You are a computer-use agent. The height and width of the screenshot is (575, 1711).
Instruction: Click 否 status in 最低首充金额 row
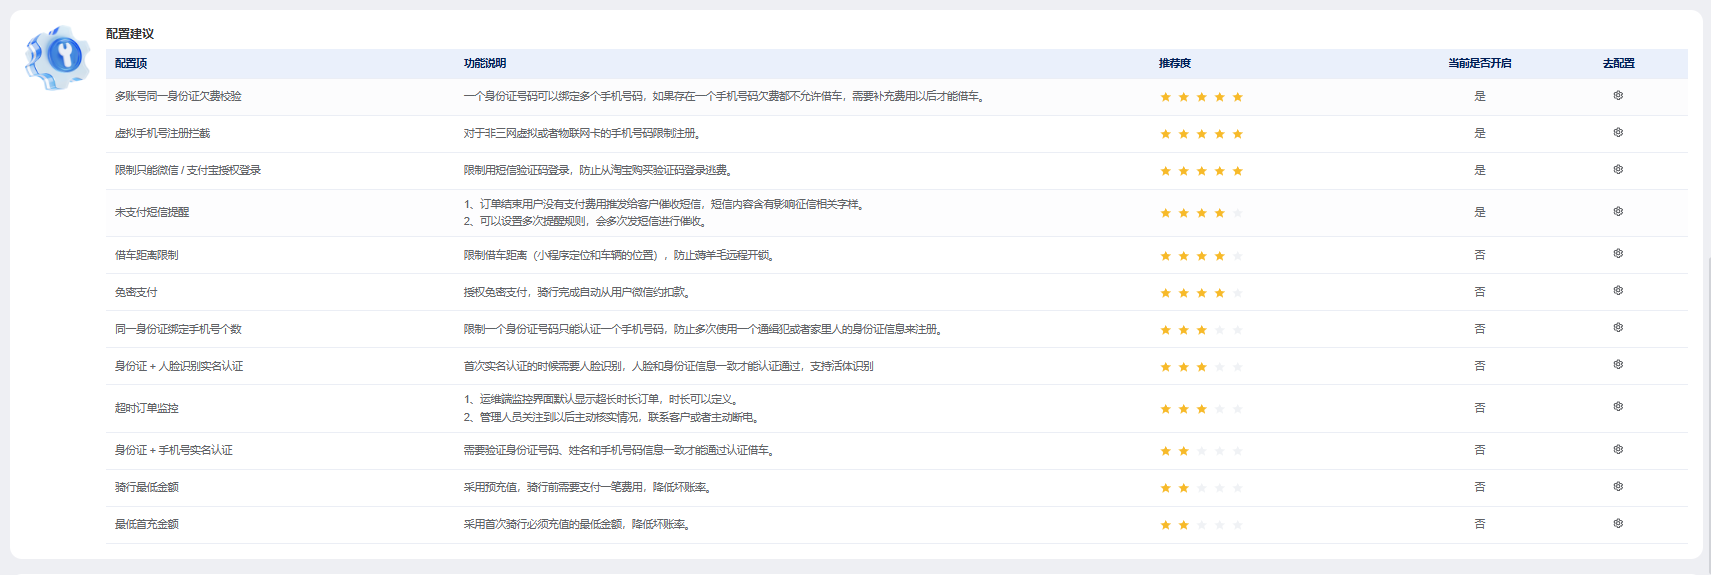1480,525
